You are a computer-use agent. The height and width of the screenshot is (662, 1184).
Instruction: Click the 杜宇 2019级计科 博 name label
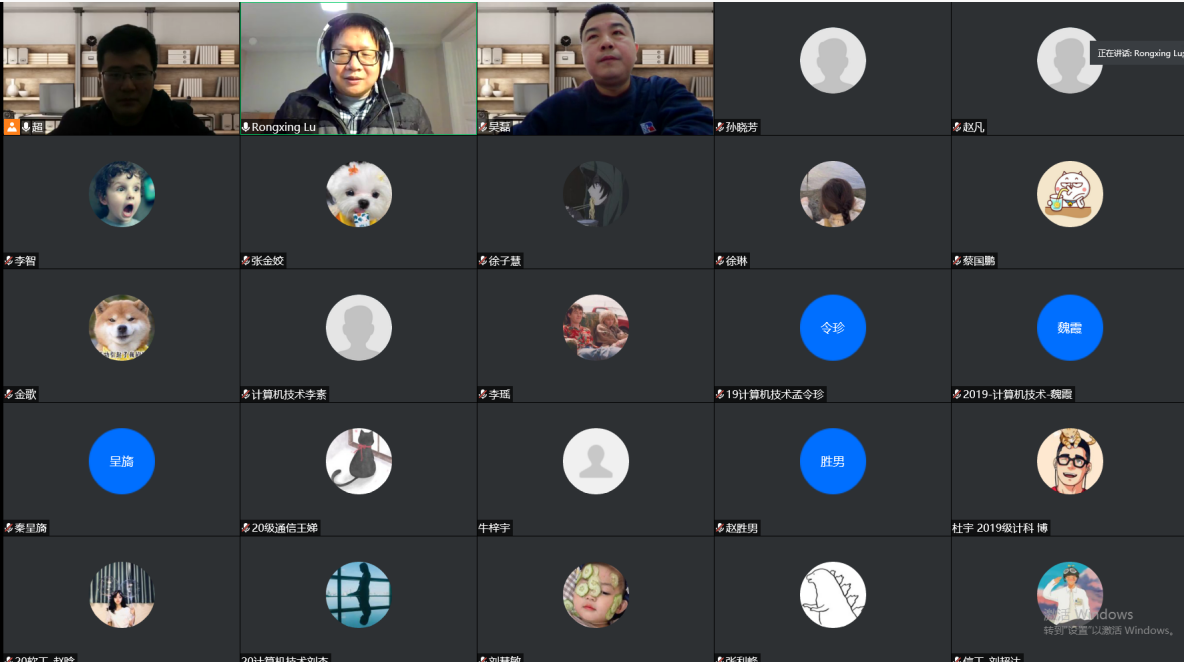click(1000, 528)
